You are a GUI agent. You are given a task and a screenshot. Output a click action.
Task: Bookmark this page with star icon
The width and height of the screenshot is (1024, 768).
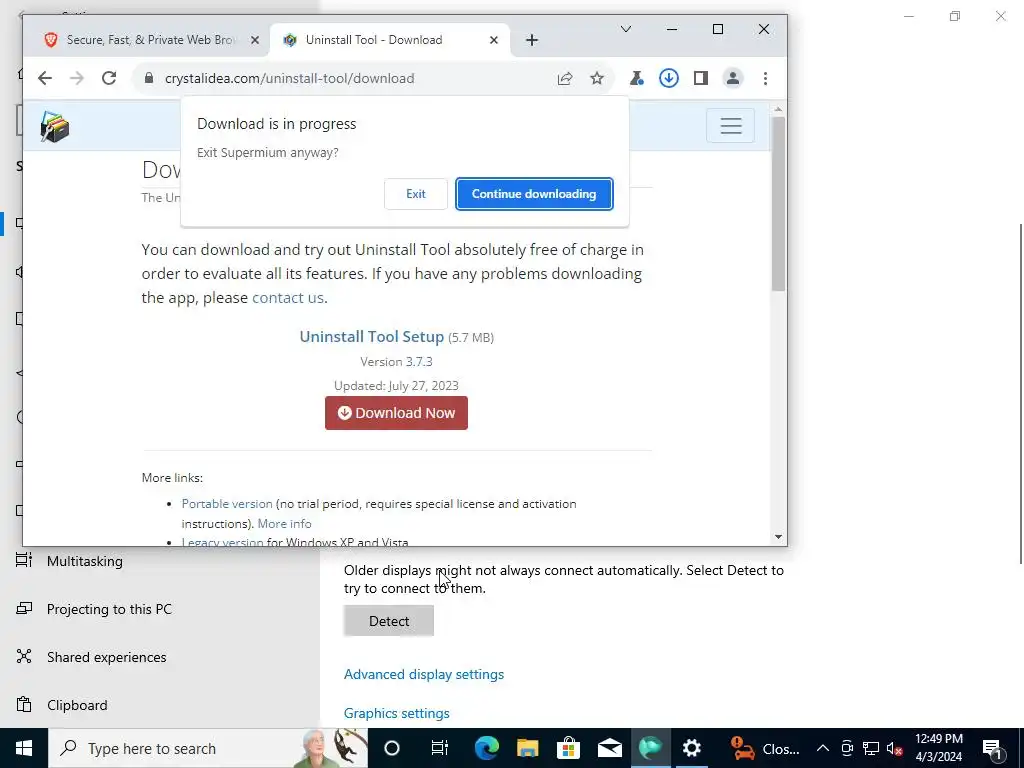point(597,78)
